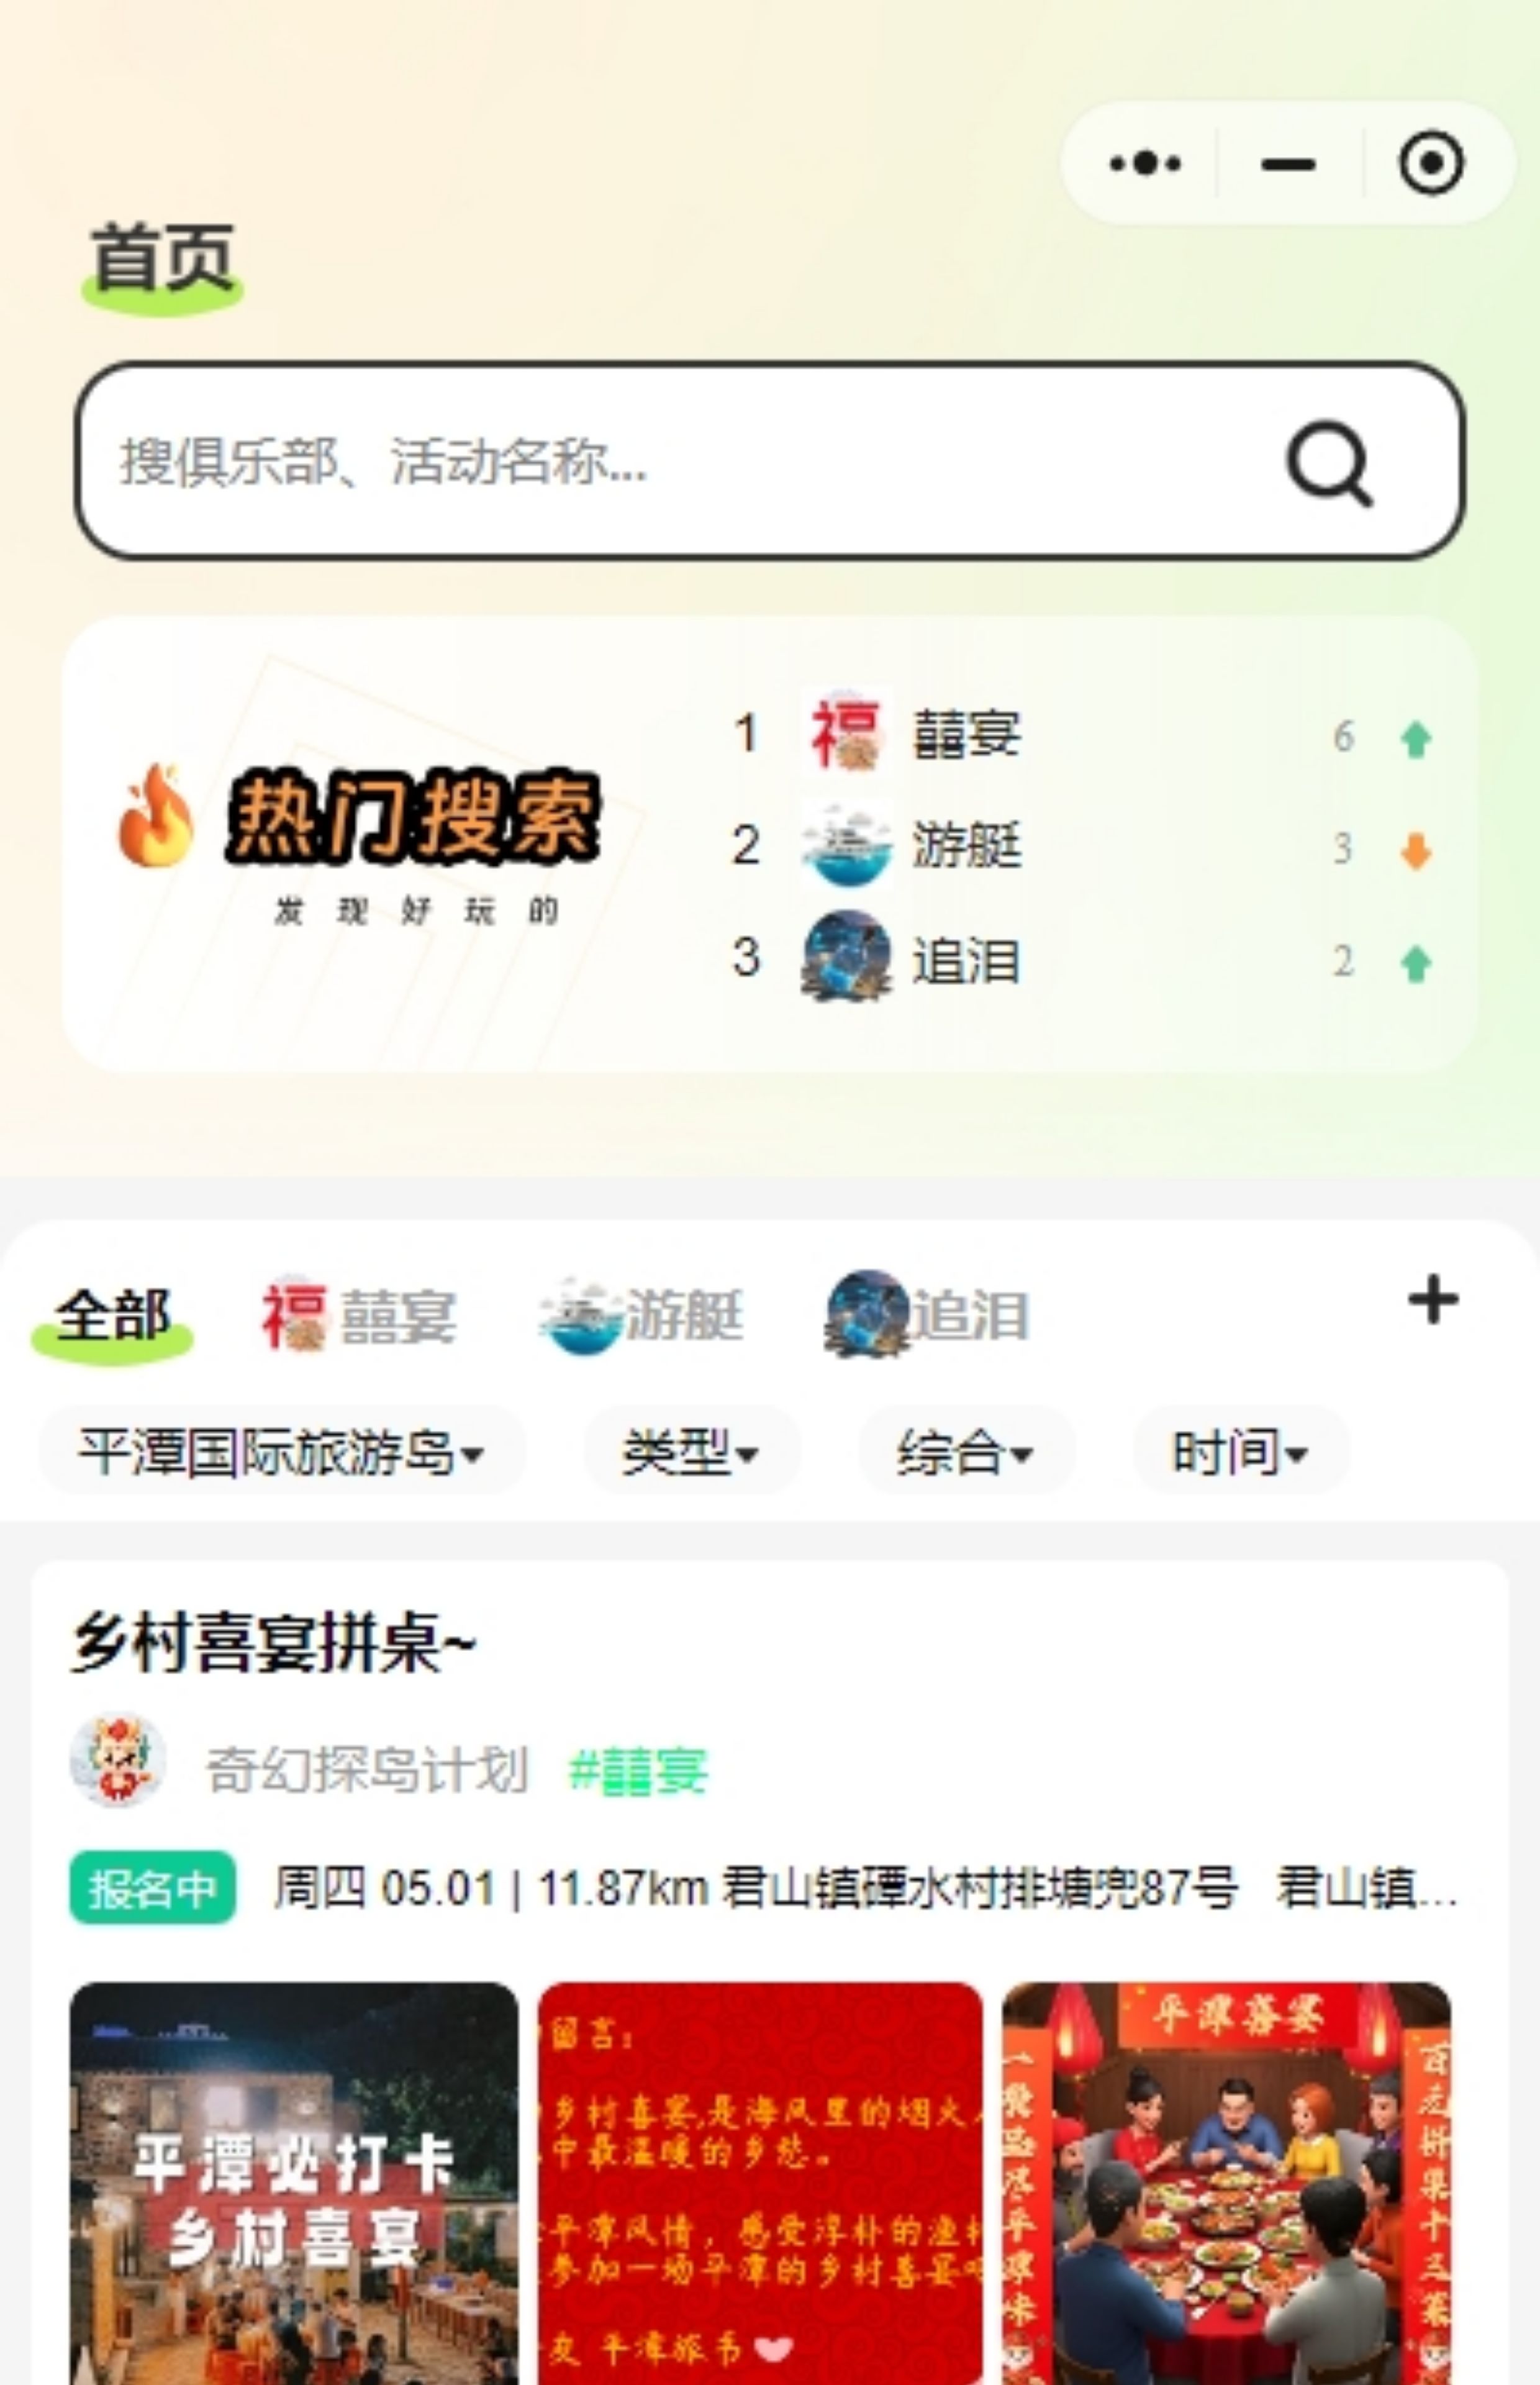Click the 奇幻探岛计划 avatar icon

(117, 1761)
